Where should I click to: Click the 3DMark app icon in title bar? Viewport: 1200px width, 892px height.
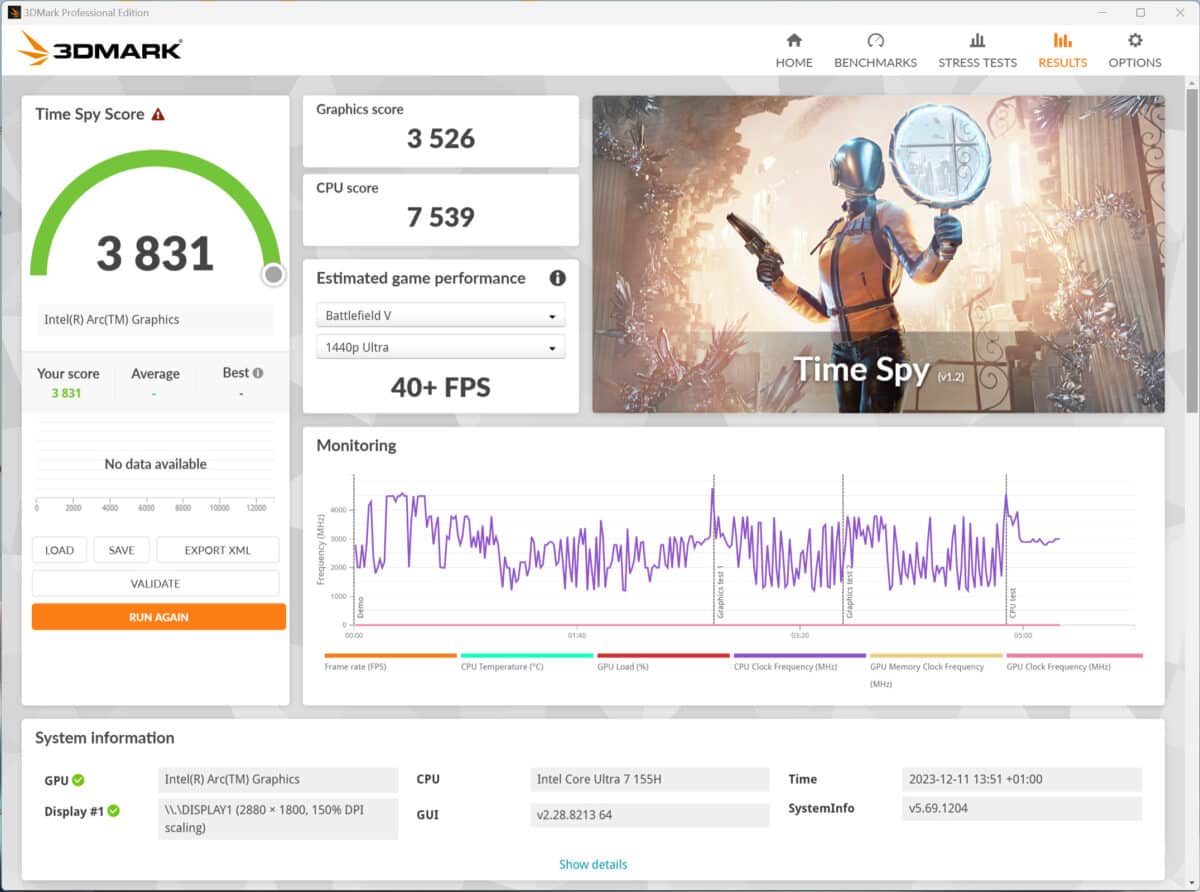(x=14, y=12)
